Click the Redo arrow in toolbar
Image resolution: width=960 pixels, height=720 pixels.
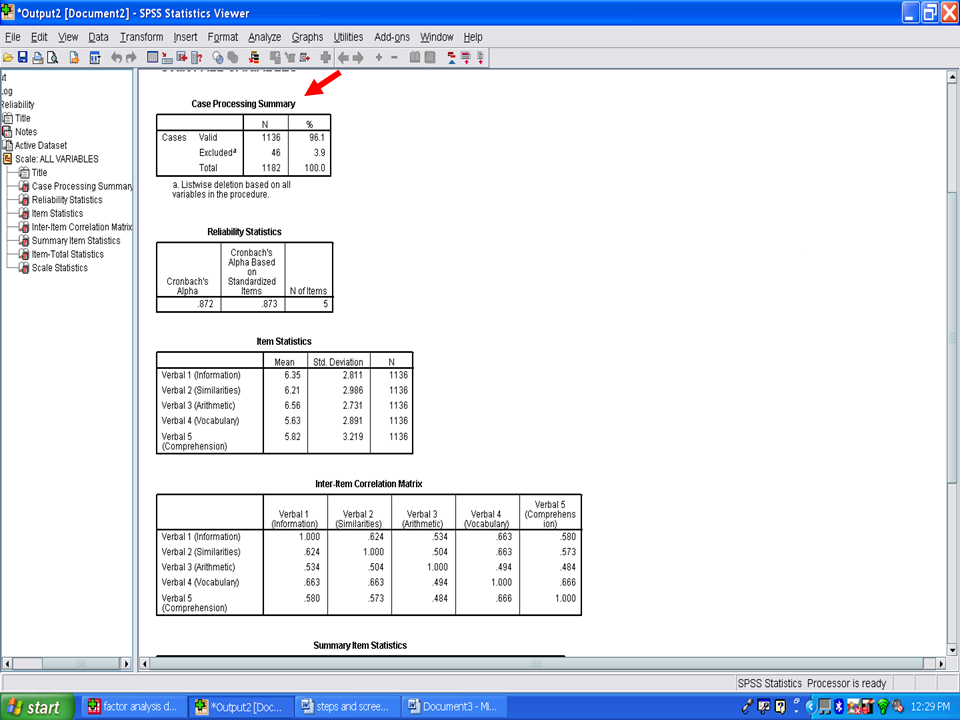coord(131,58)
